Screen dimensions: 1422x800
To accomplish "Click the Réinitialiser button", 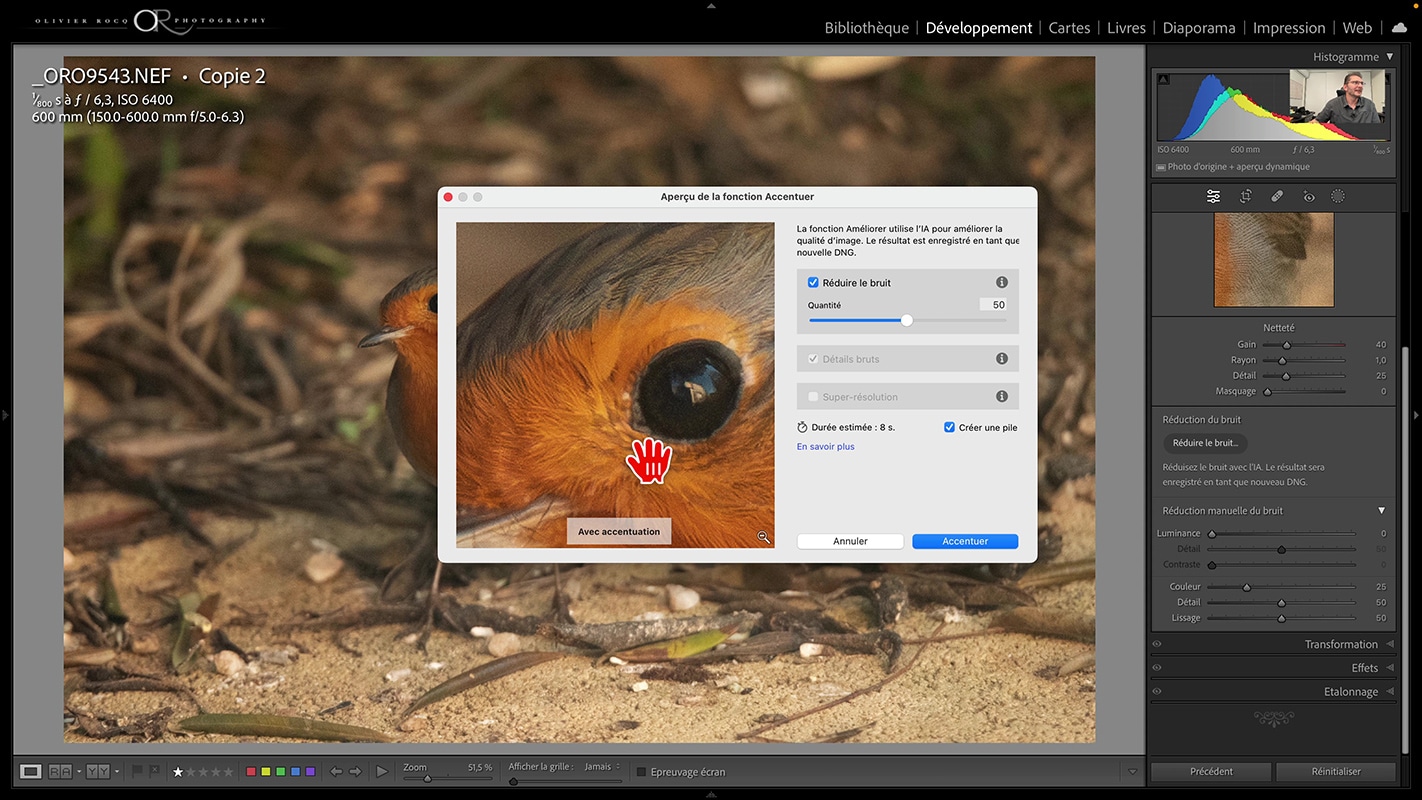I will (x=1336, y=772).
